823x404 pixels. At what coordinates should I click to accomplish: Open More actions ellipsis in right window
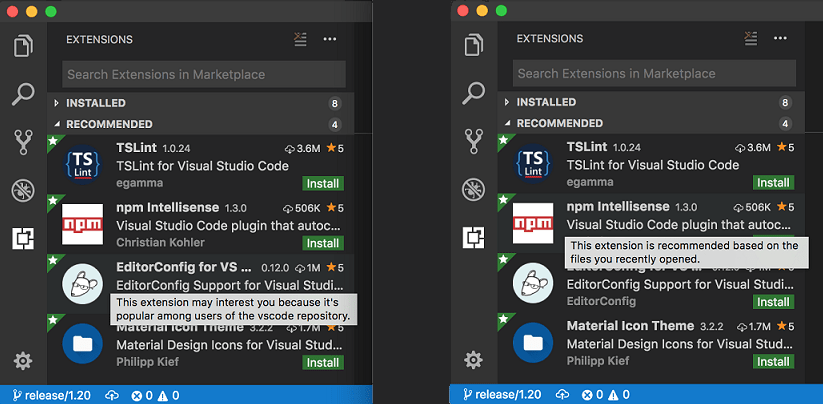(780, 38)
